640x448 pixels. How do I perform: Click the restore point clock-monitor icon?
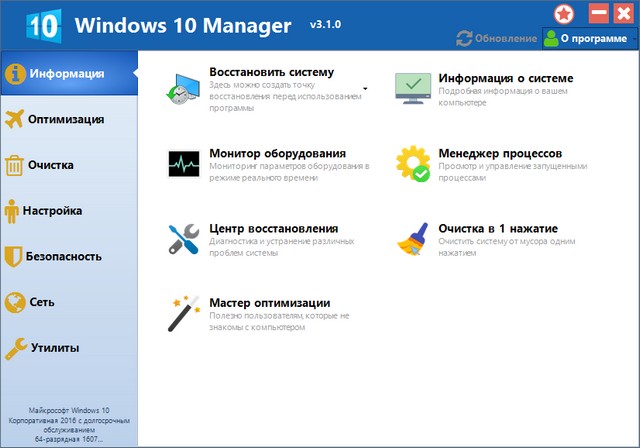(183, 89)
